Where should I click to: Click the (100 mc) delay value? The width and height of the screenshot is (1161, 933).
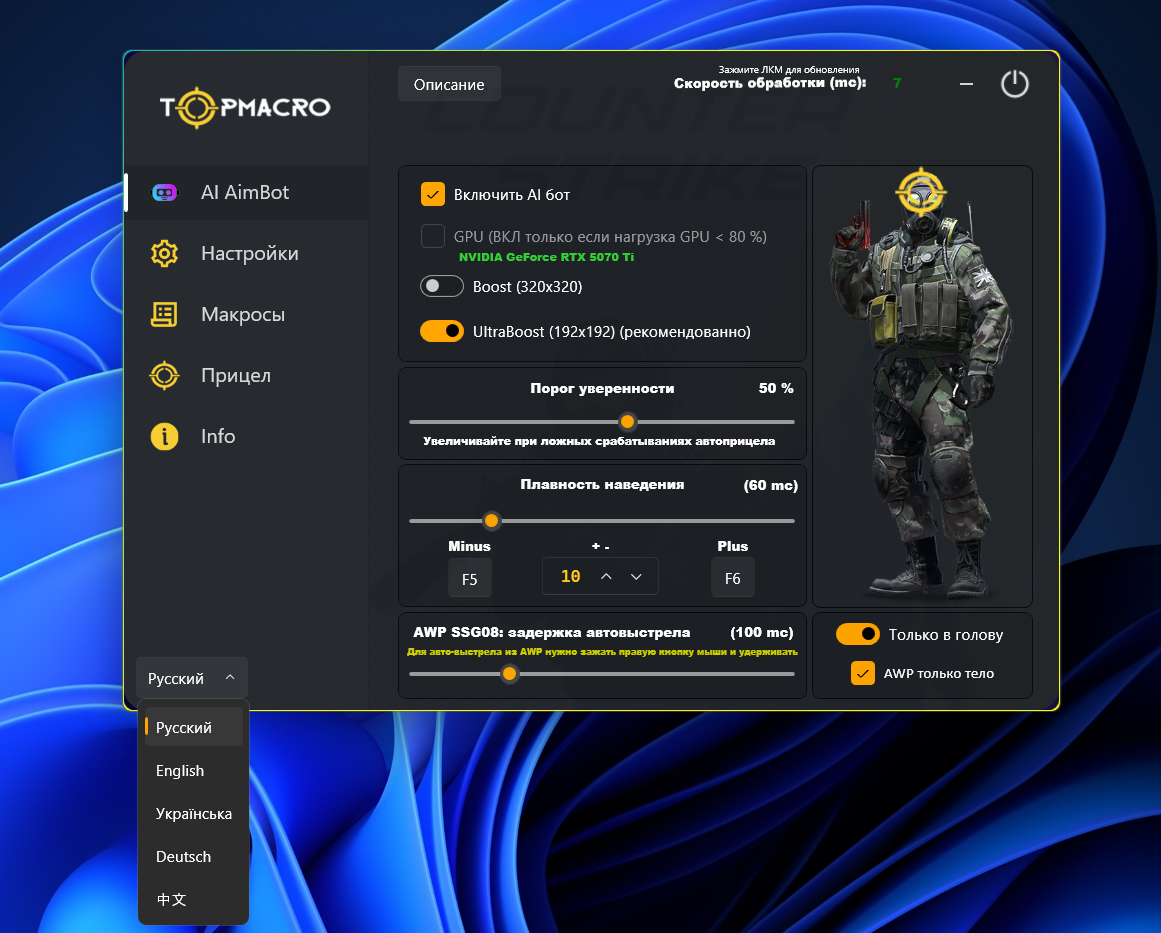(x=762, y=632)
